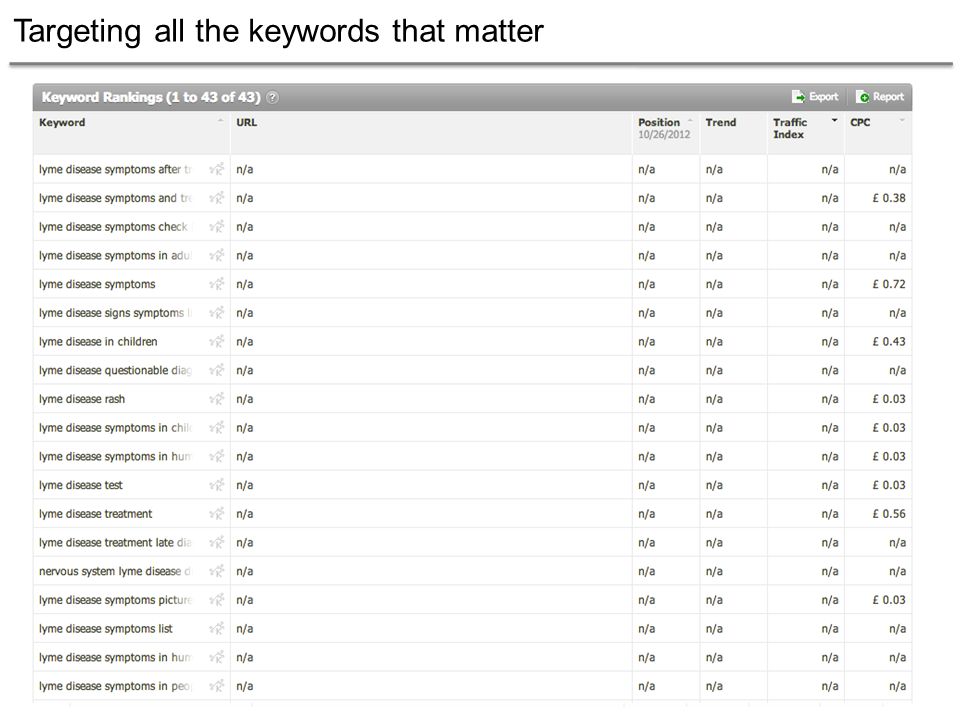This screenshot has height=720, width=960.
Task: Click ranking icon beside 'lyme disease symptoms list'
Action: [217, 628]
